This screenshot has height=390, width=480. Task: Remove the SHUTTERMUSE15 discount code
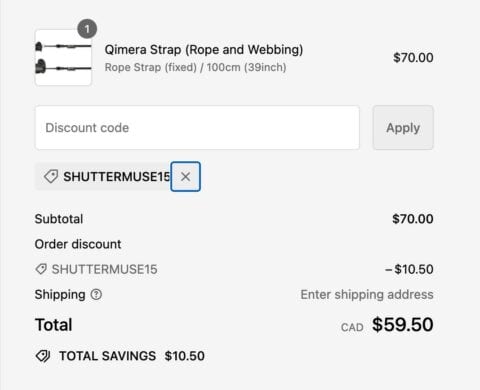(185, 177)
